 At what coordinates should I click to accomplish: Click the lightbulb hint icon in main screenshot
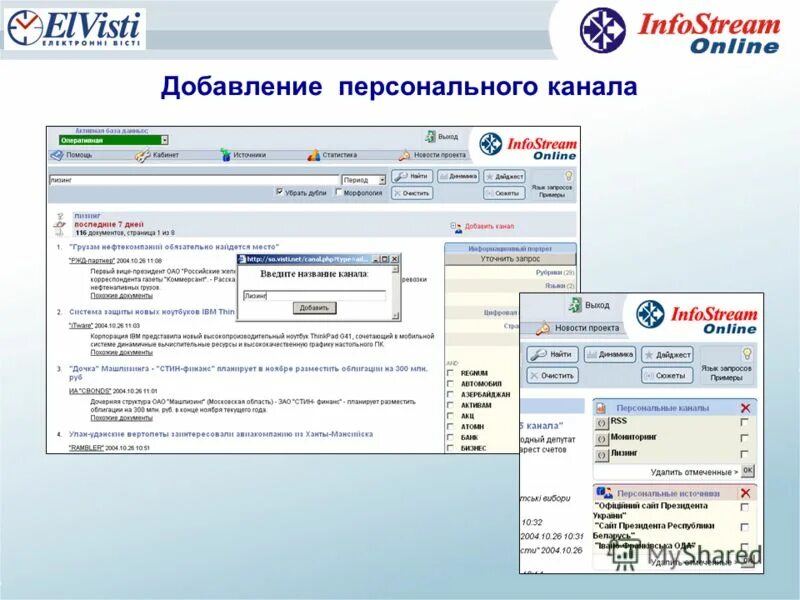568,177
